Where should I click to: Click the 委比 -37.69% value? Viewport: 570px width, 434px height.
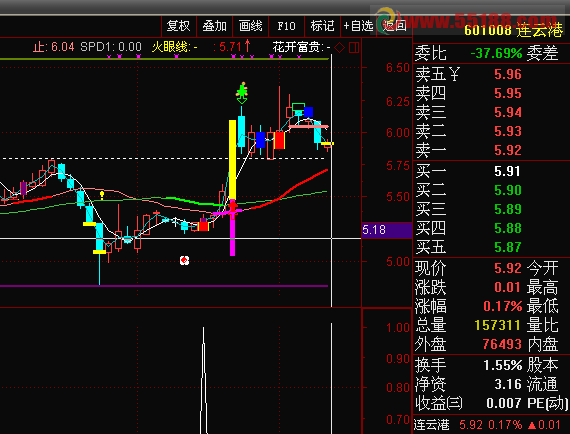[496, 54]
